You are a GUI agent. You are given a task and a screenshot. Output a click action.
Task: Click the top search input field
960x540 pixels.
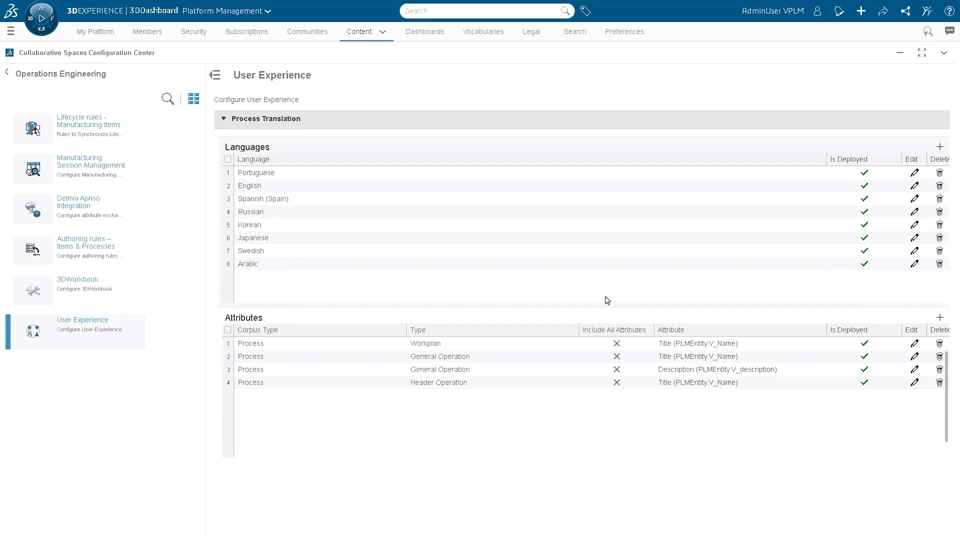pyautogui.click(x=481, y=11)
